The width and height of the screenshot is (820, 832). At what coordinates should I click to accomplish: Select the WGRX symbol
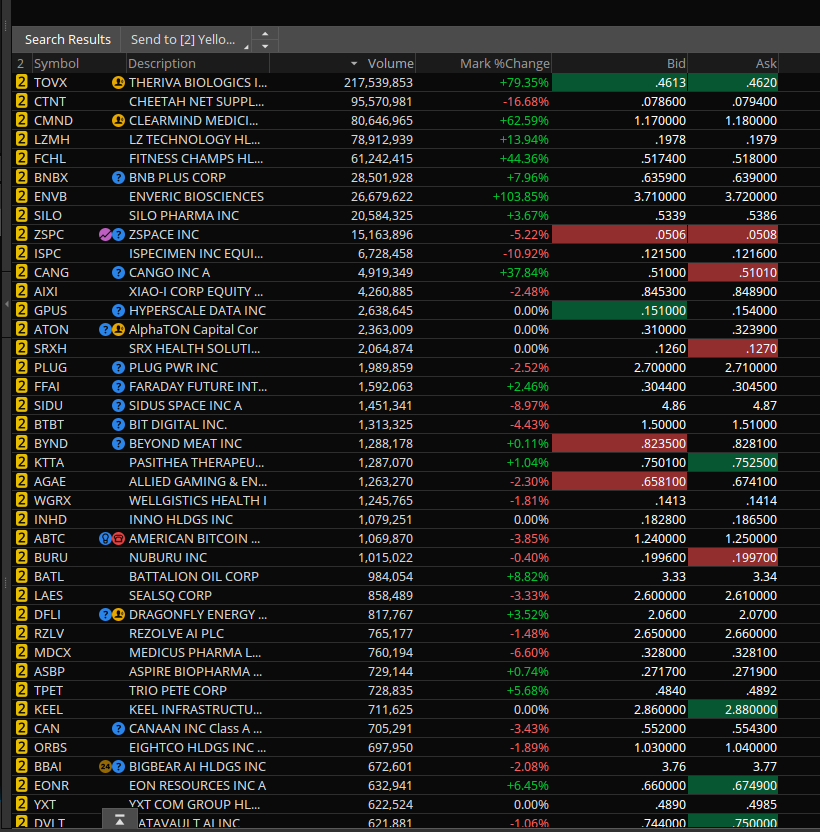(x=53, y=500)
